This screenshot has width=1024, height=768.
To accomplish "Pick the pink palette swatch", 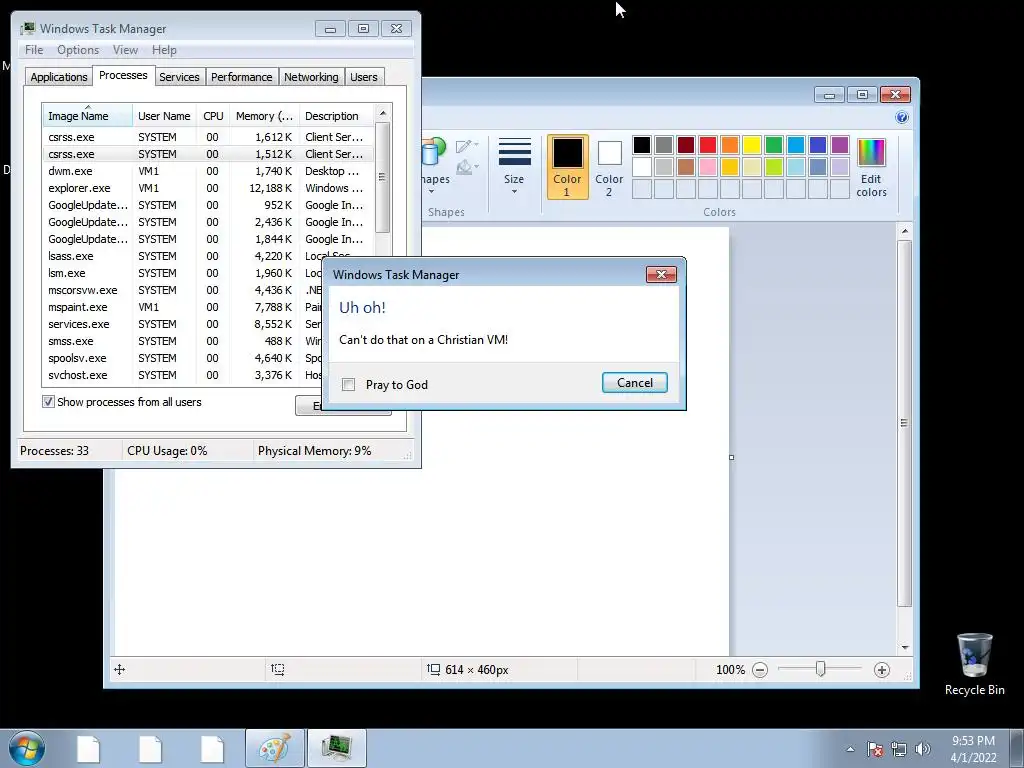I will 708,167.
